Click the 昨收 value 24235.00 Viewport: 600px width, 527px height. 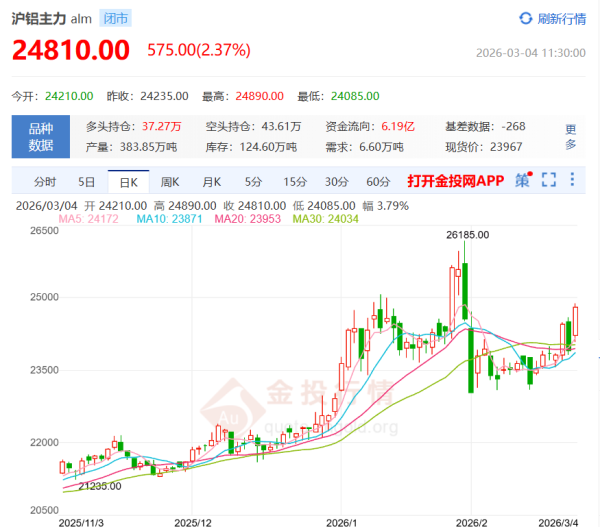click(x=164, y=96)
